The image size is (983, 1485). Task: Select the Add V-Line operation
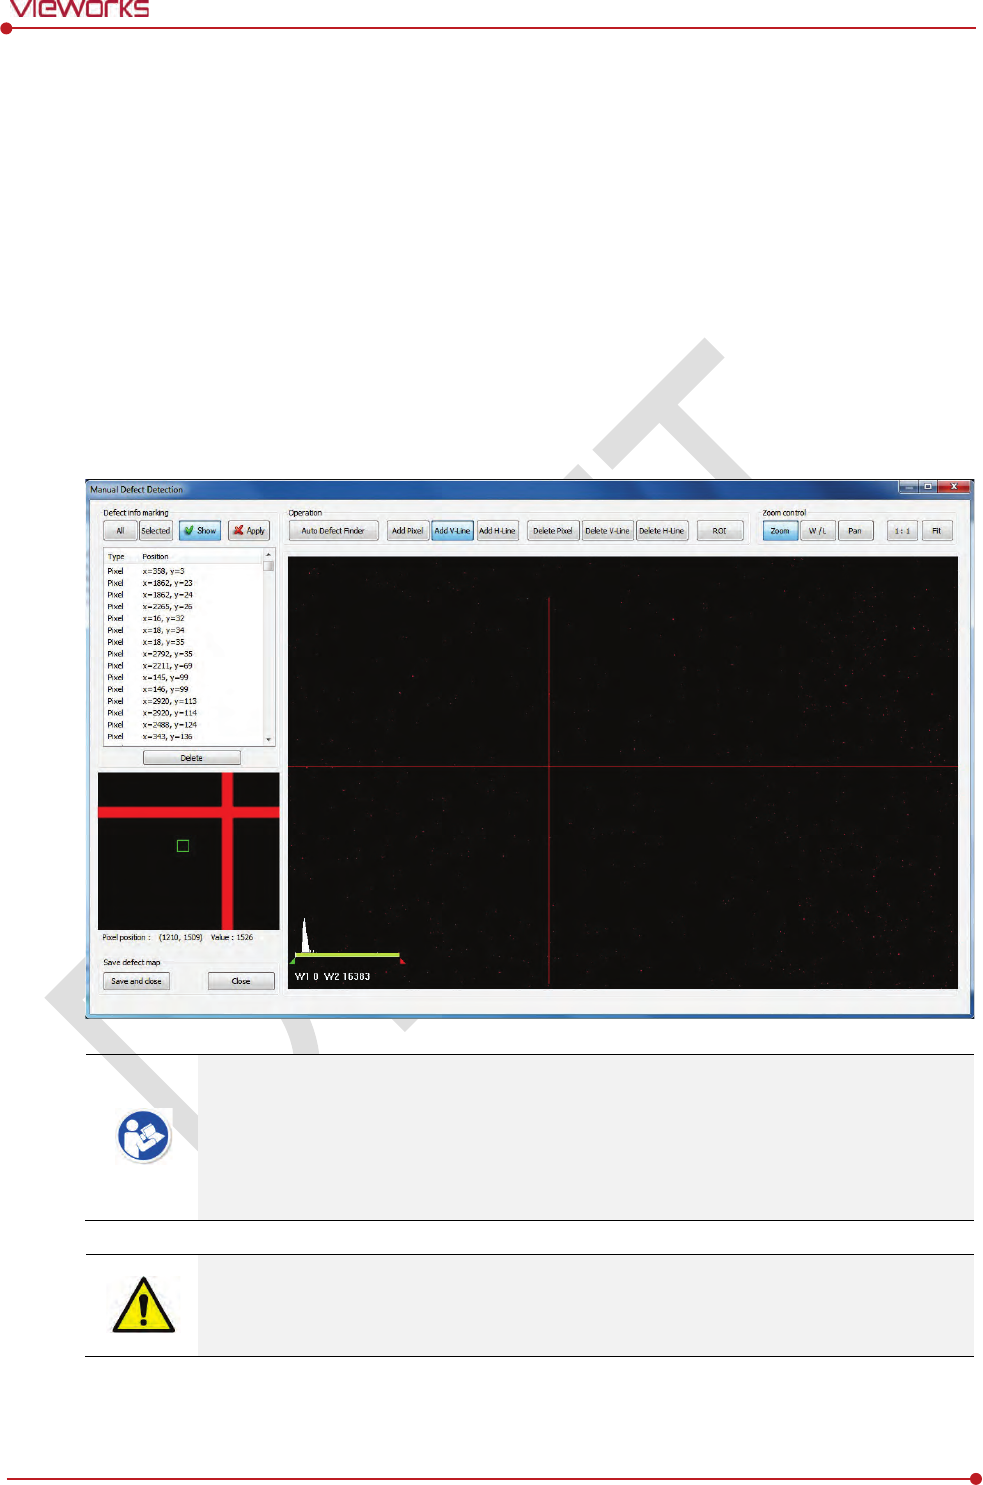452,531
